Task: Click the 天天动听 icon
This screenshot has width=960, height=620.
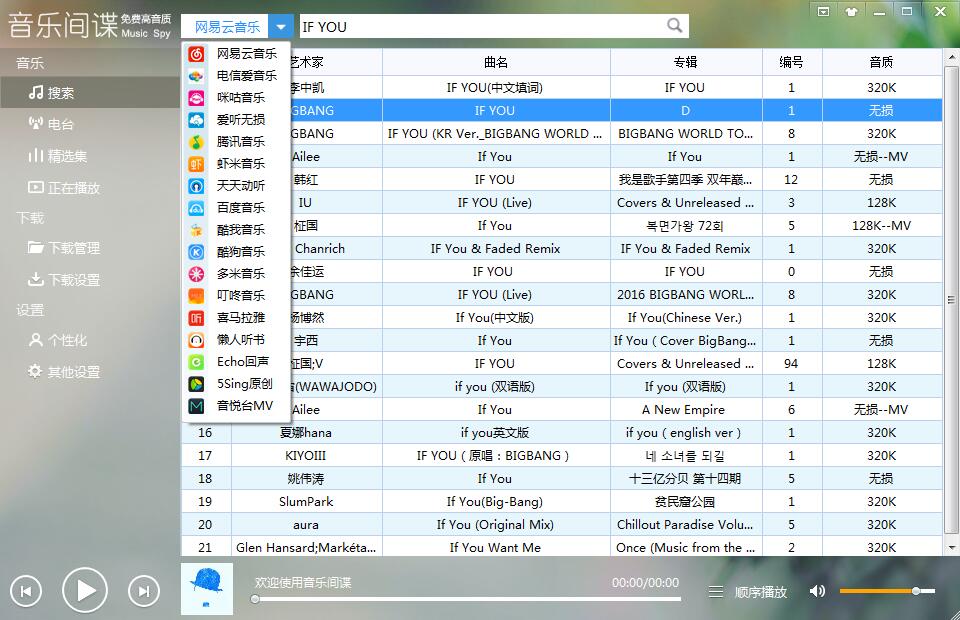Action: point(196,186)
